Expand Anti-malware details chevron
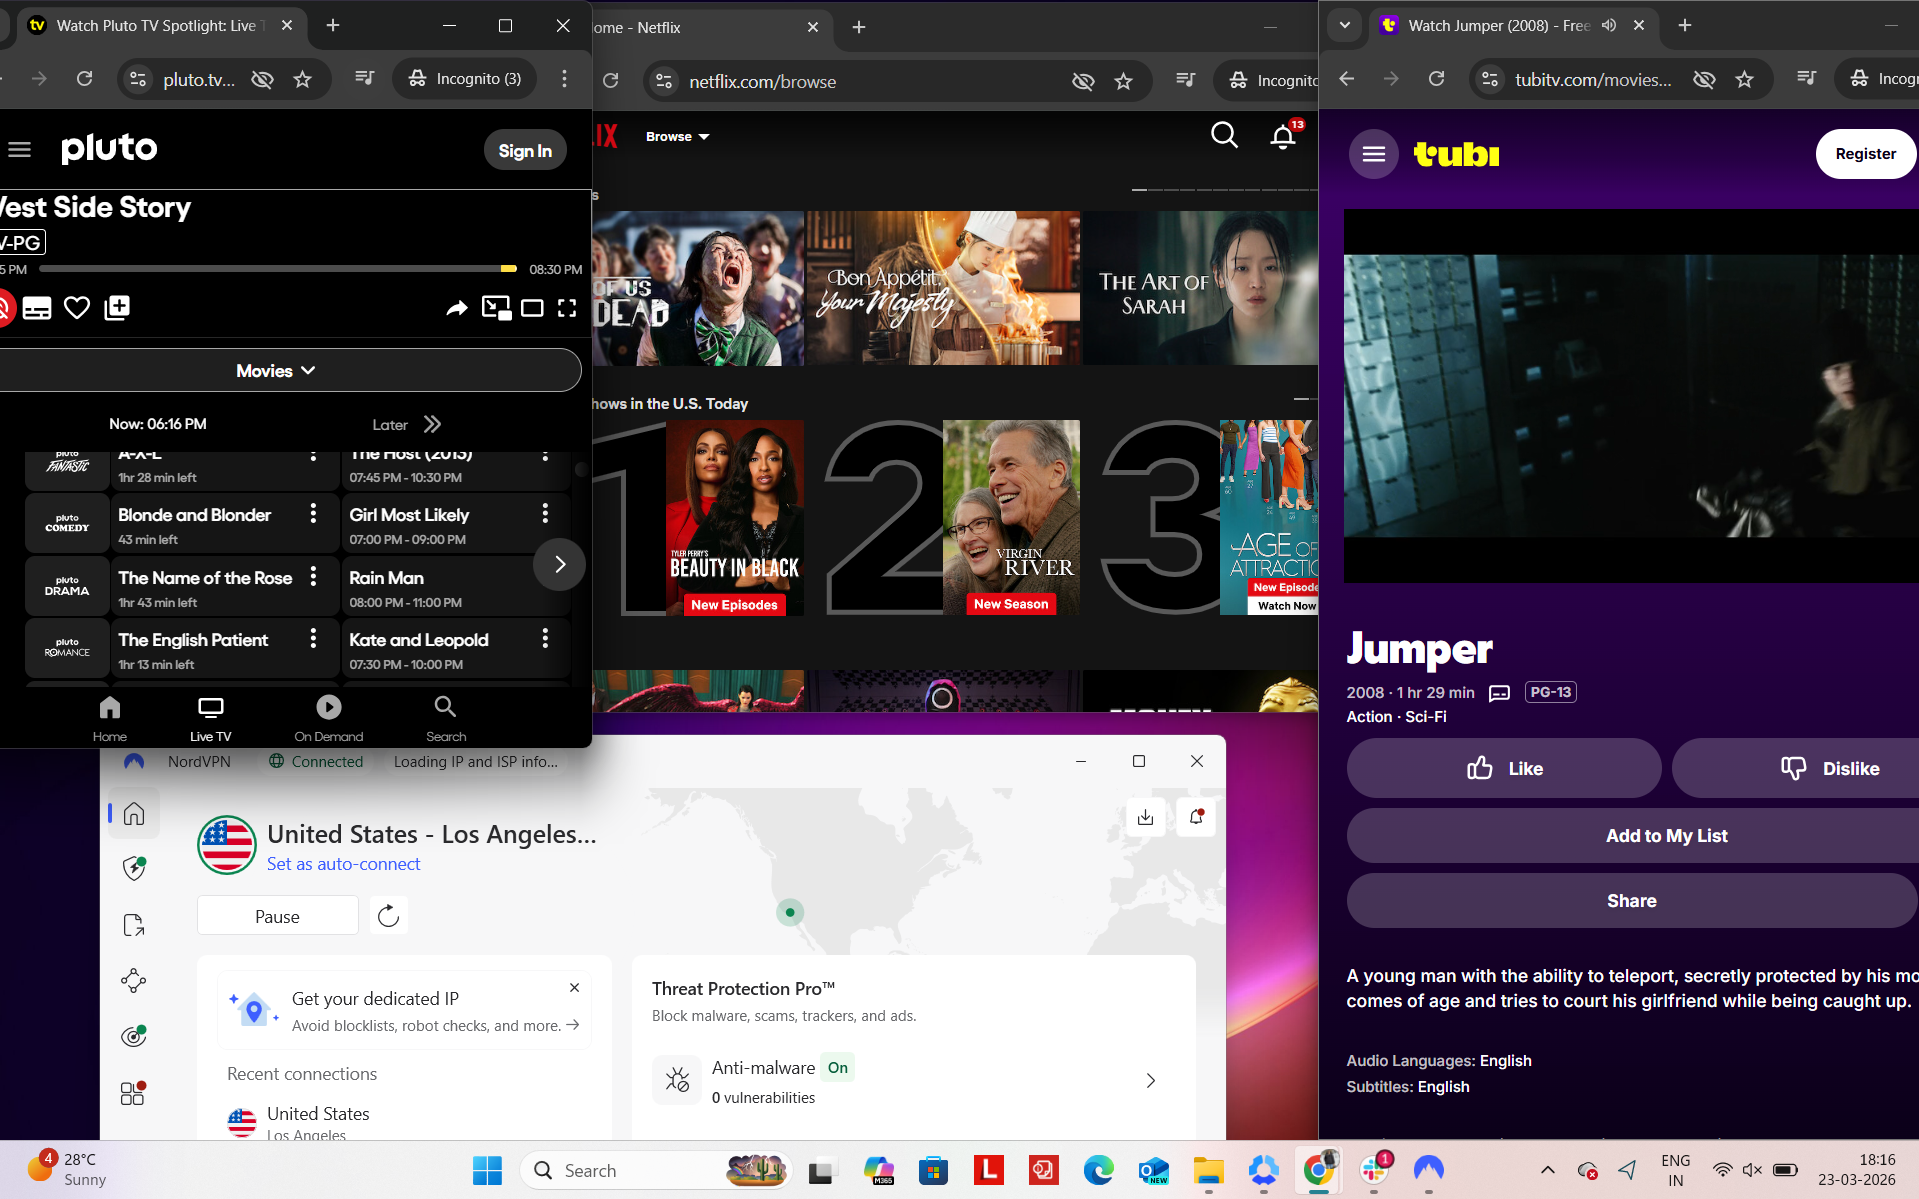The width and height of the screenshot is (1919, 1199). pyautogui.click(x=1150, y=1081)
